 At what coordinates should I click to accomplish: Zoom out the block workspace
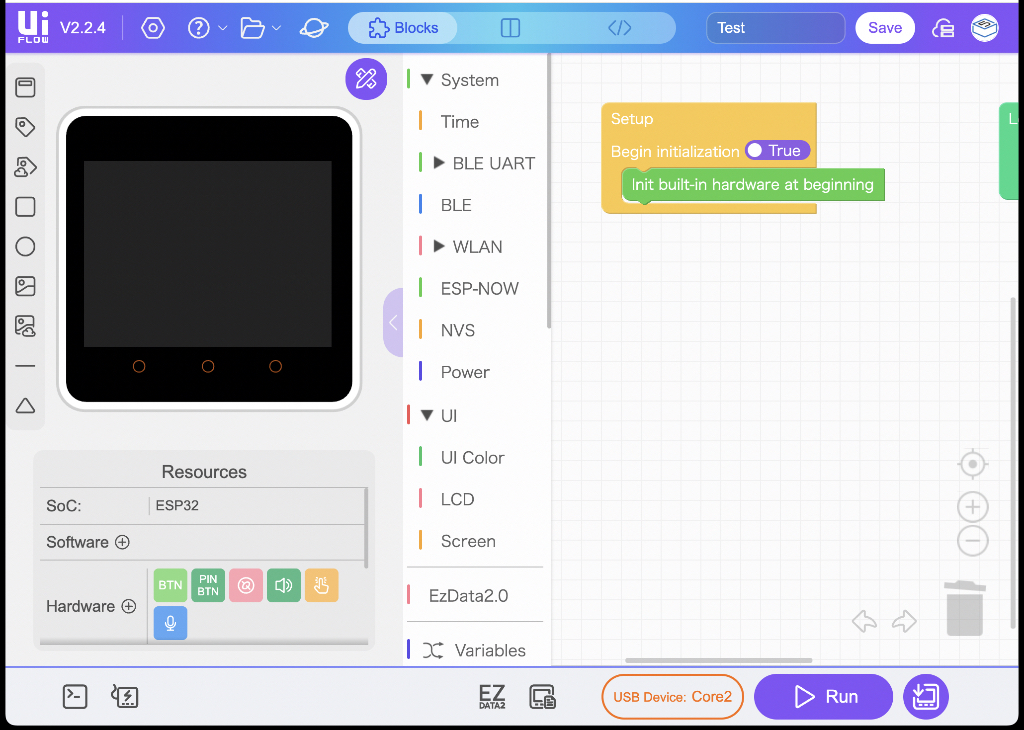(972, 541)
